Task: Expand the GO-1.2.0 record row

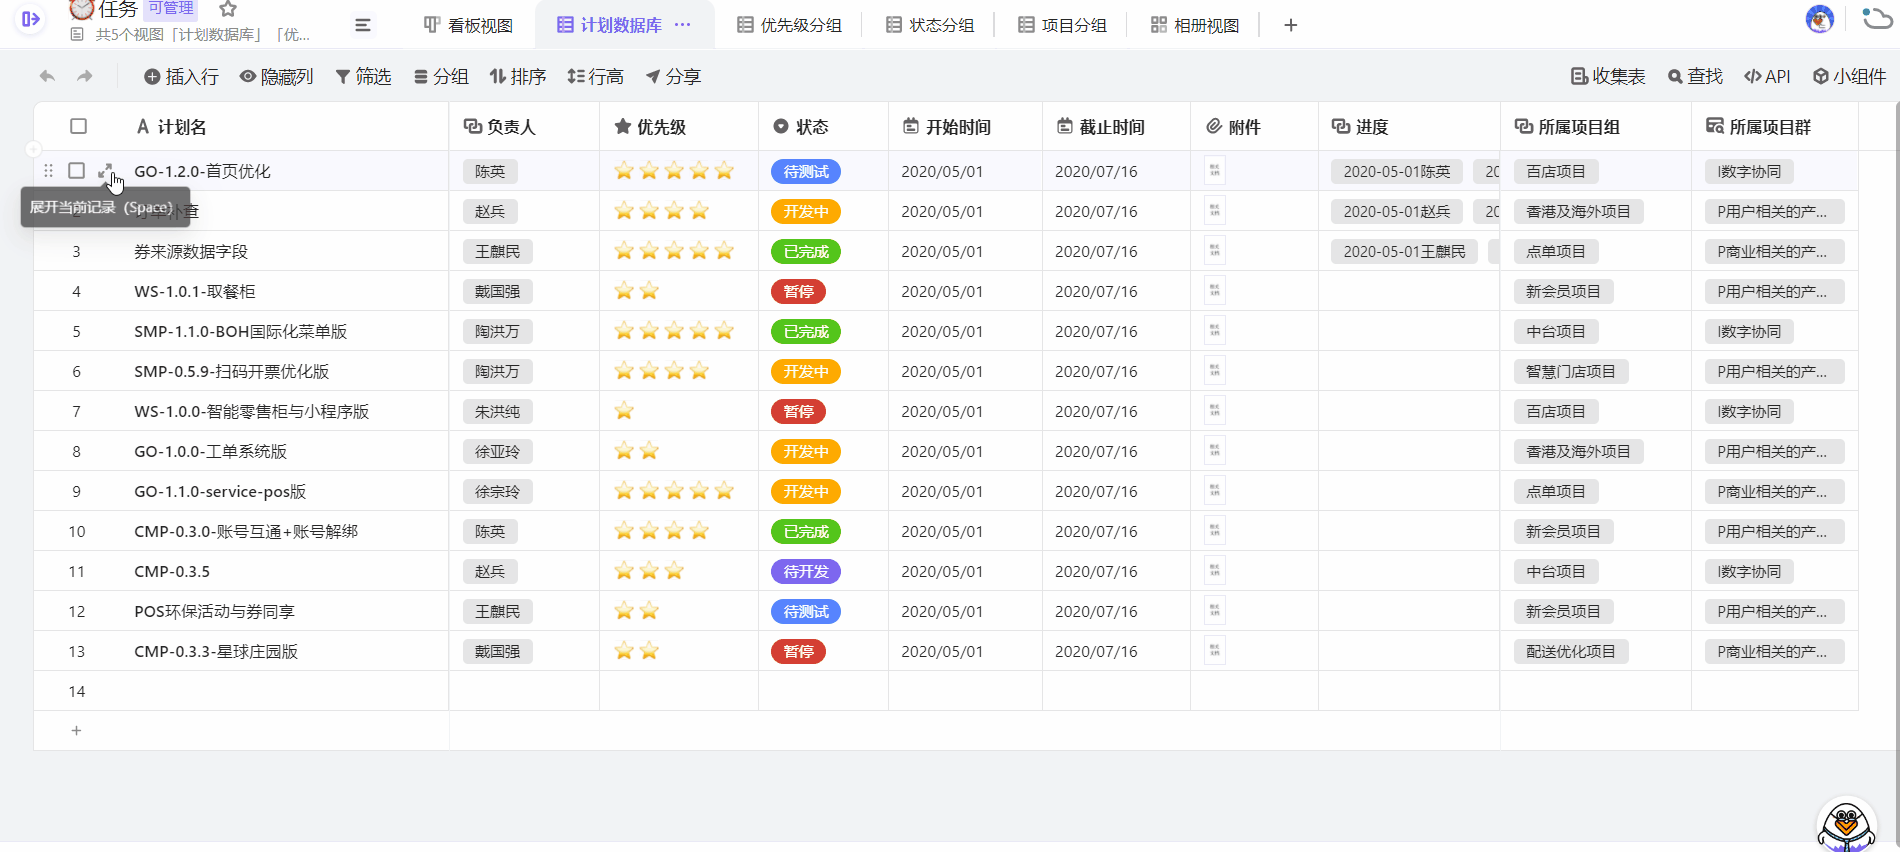Action: [x=106, y=171]
